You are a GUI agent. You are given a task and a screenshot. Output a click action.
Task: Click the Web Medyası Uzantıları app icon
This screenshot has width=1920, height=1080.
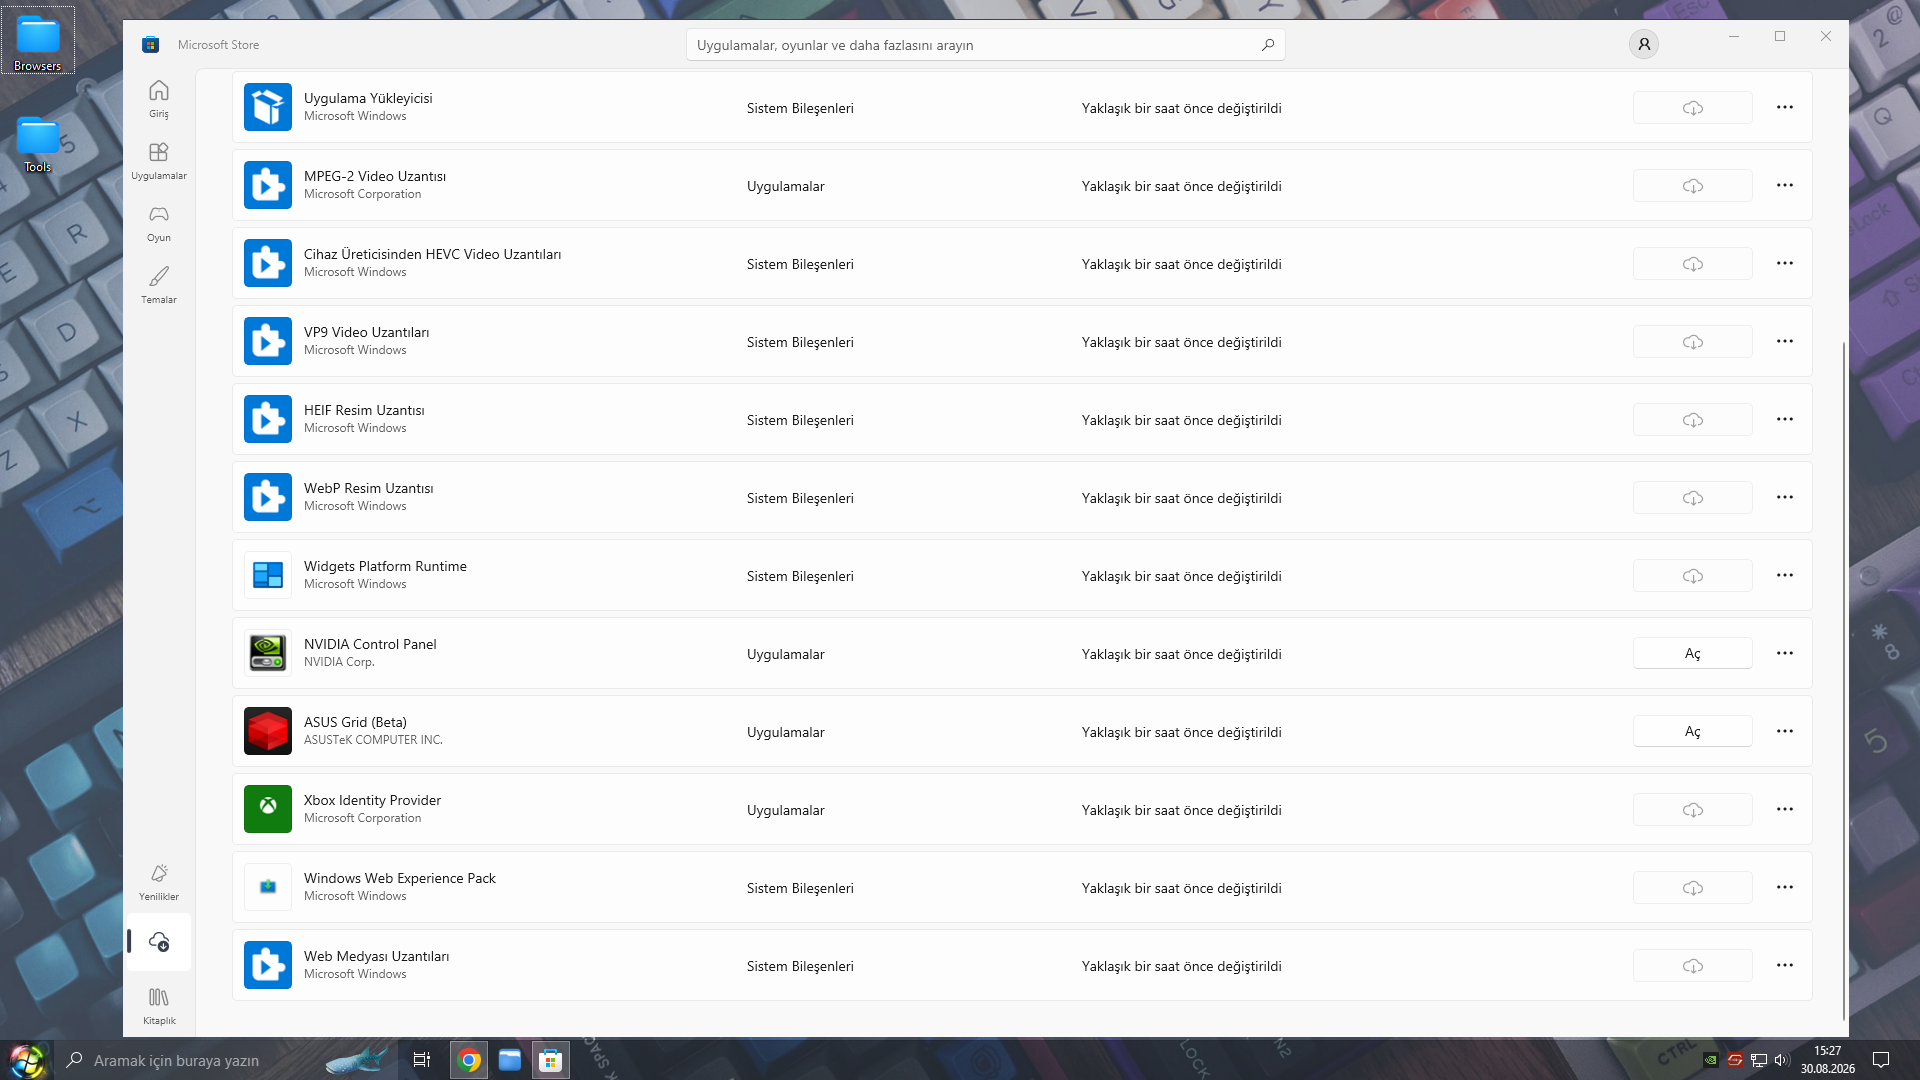(x=268, y=965)
